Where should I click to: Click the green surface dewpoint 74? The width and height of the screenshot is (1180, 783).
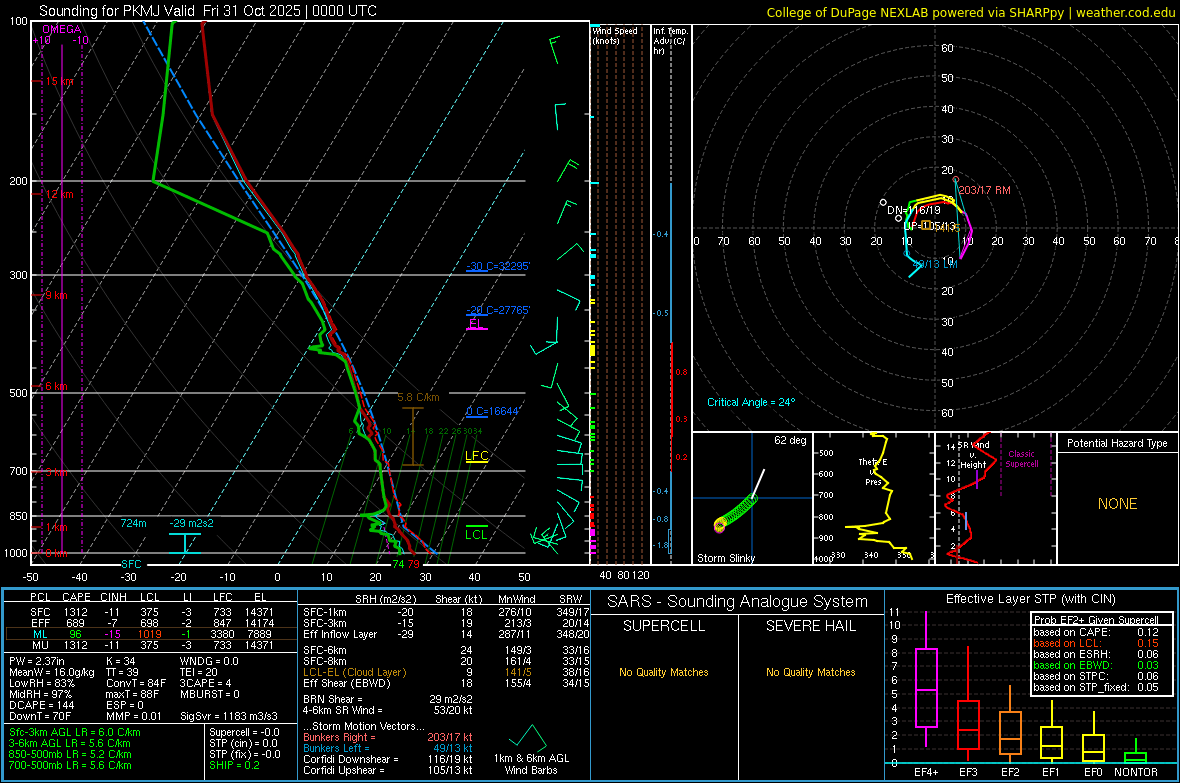click(x=398, y=564)
